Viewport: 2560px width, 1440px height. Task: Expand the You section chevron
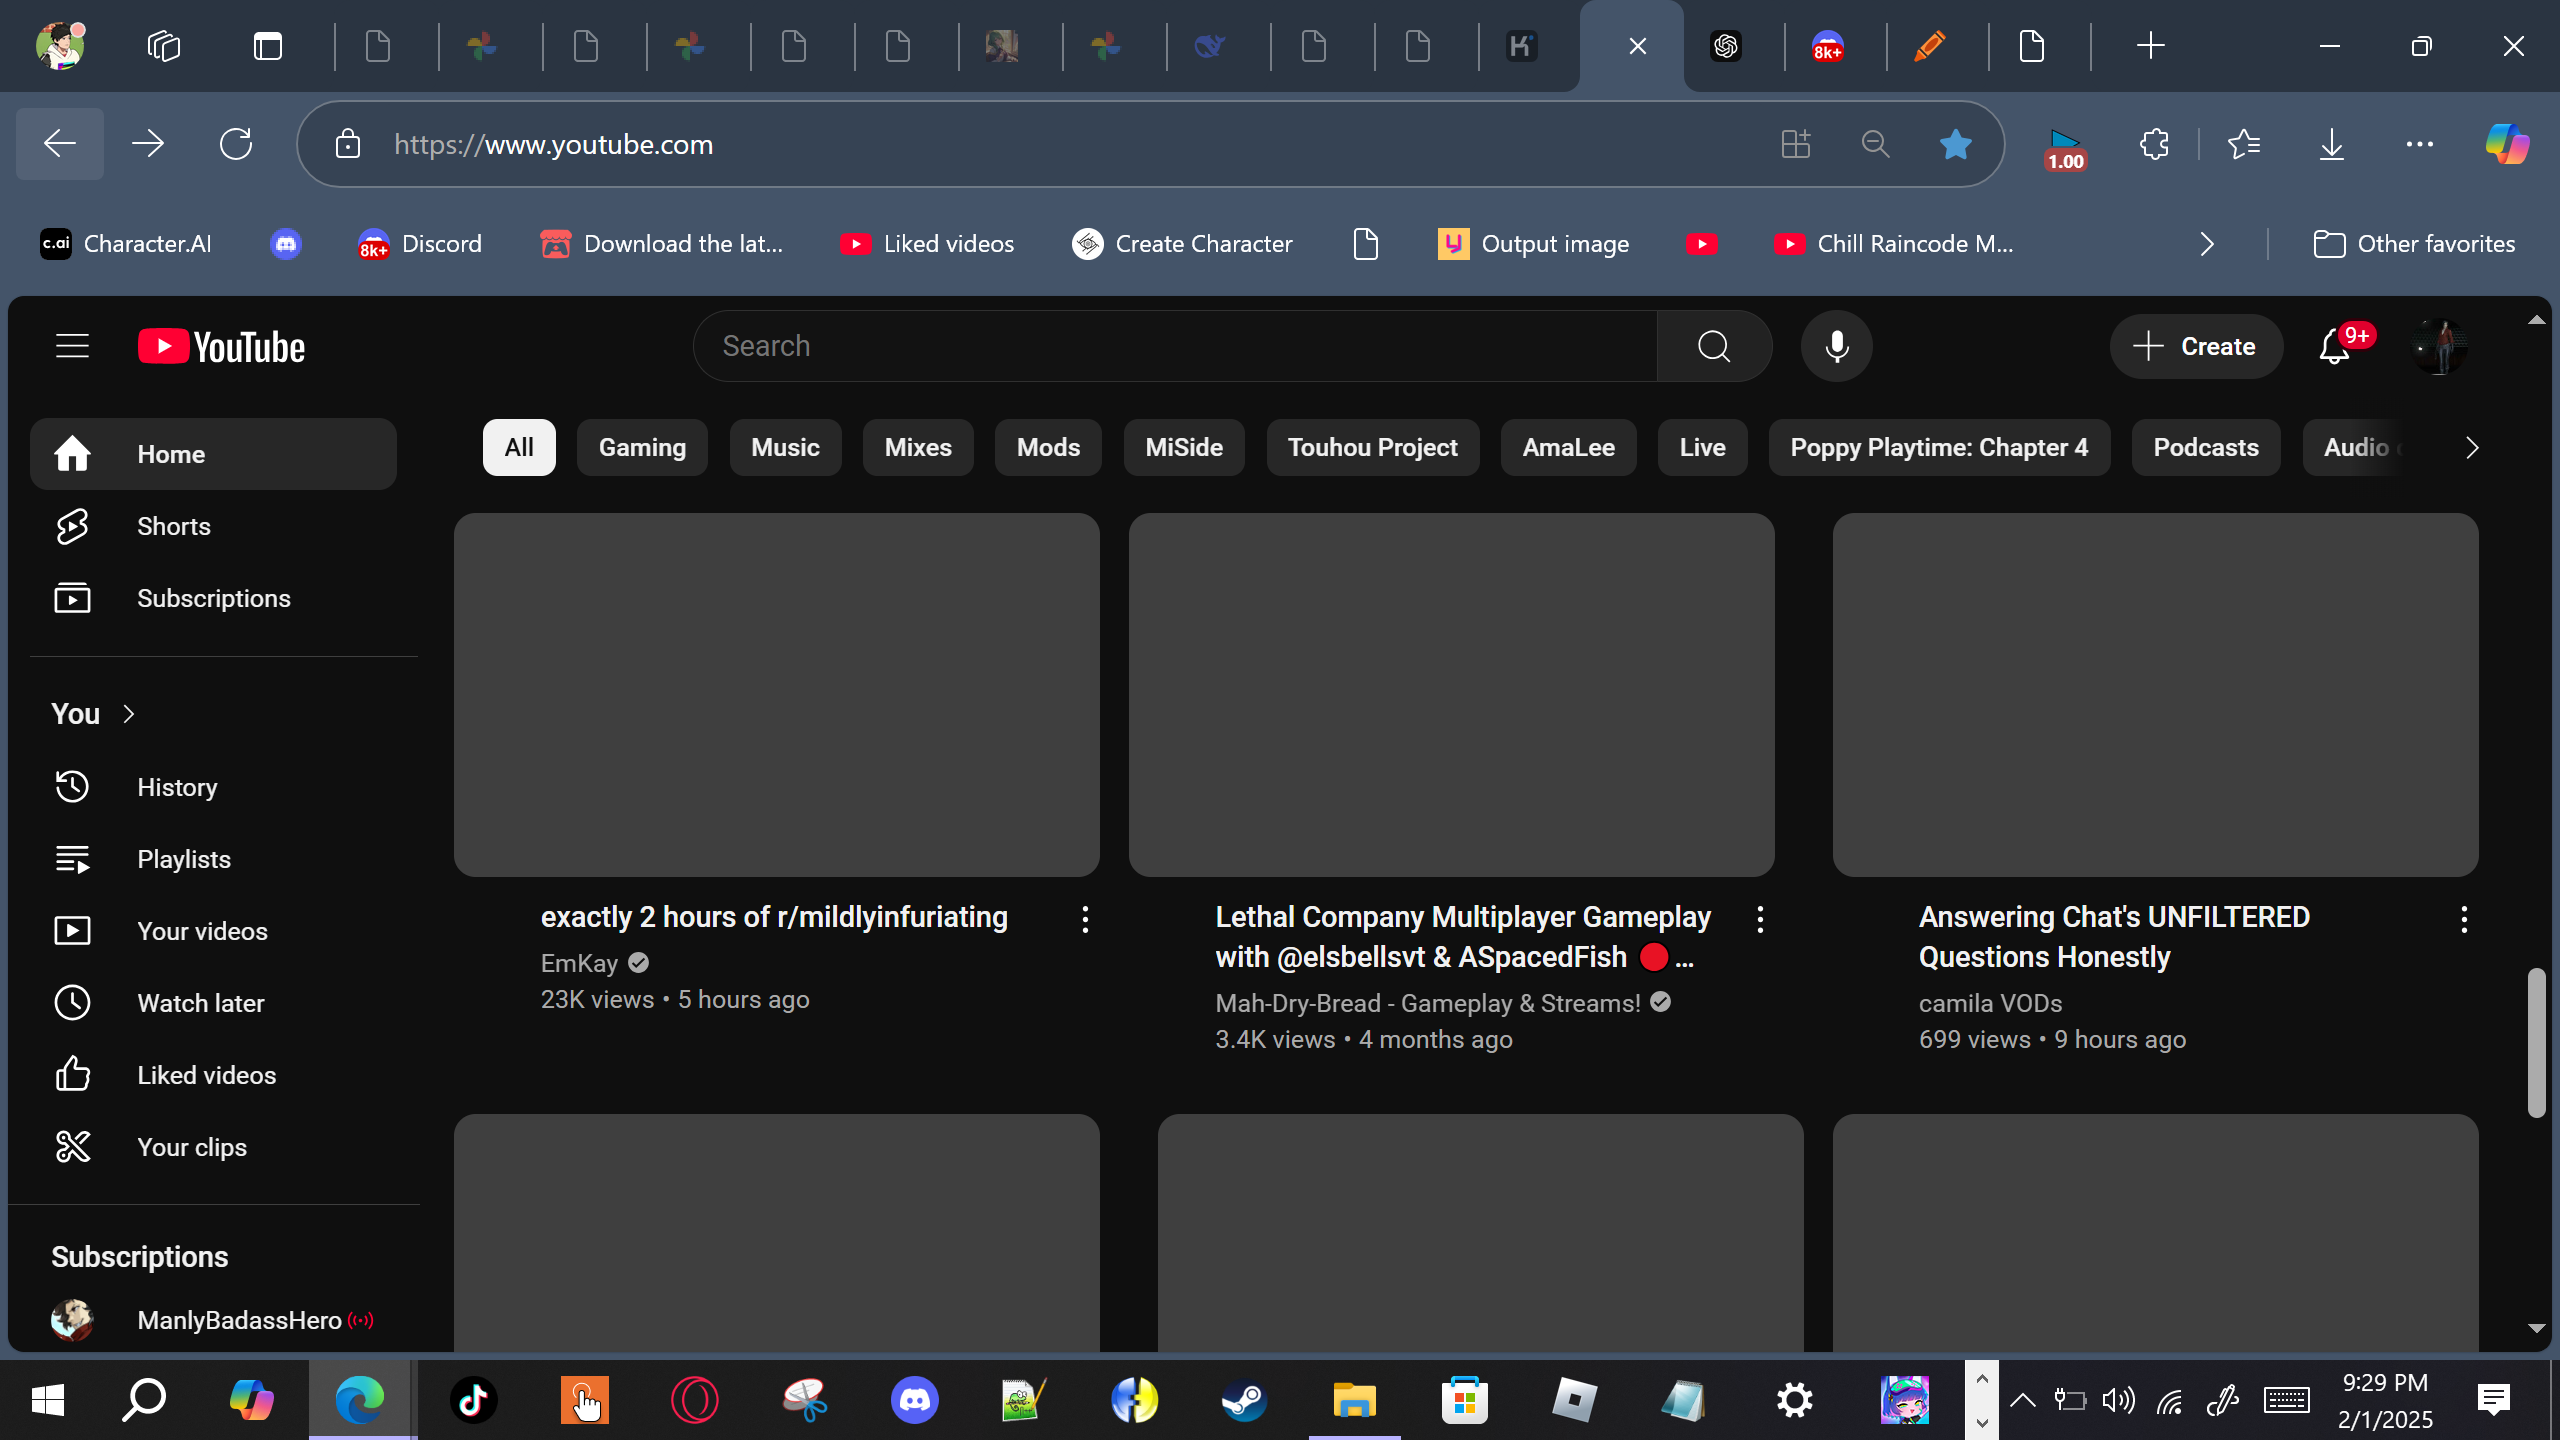[x=129, y=714]
